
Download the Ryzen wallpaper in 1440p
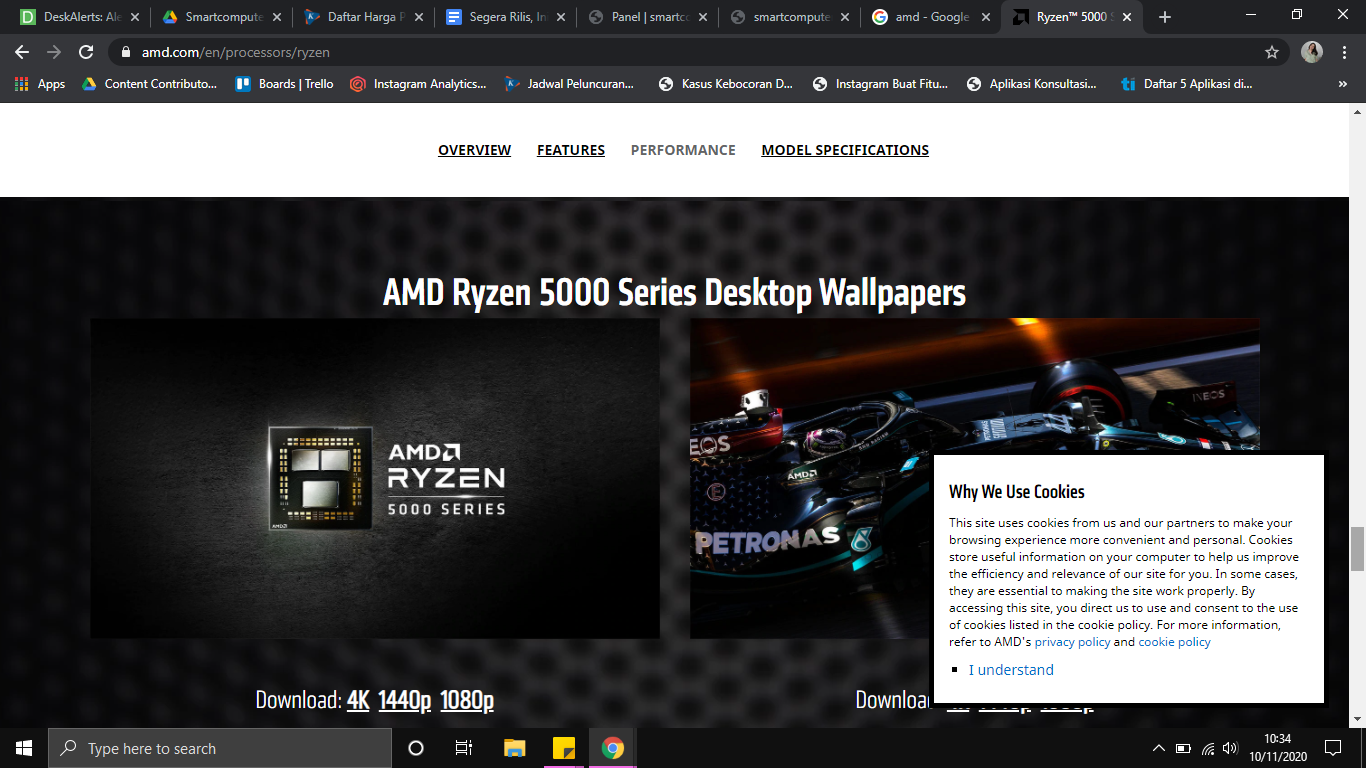pyautogui.click(x=405, y=700)
